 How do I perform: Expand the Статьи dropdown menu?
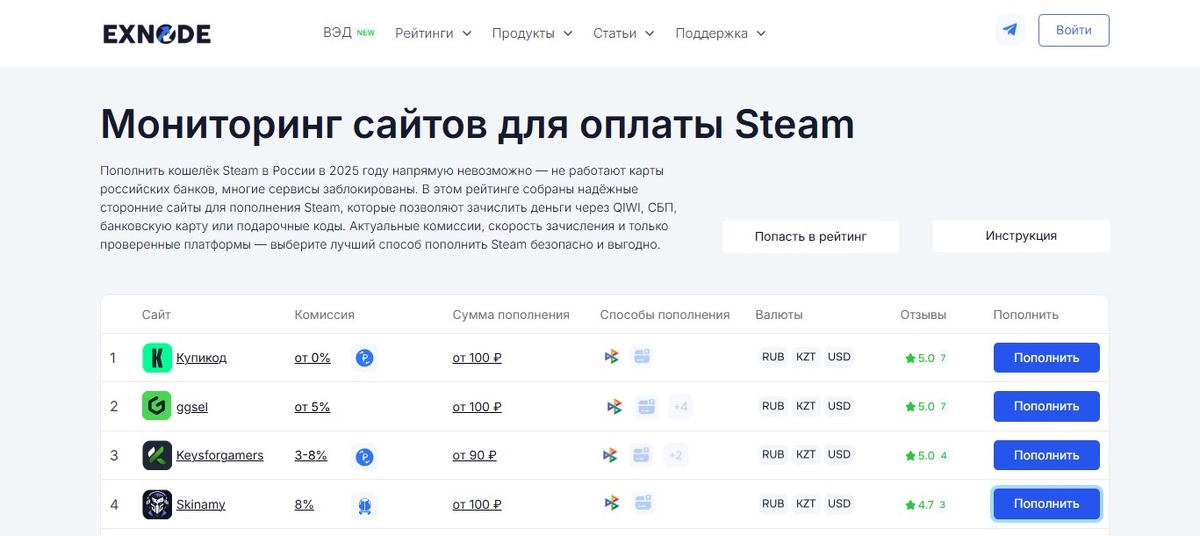623,33
